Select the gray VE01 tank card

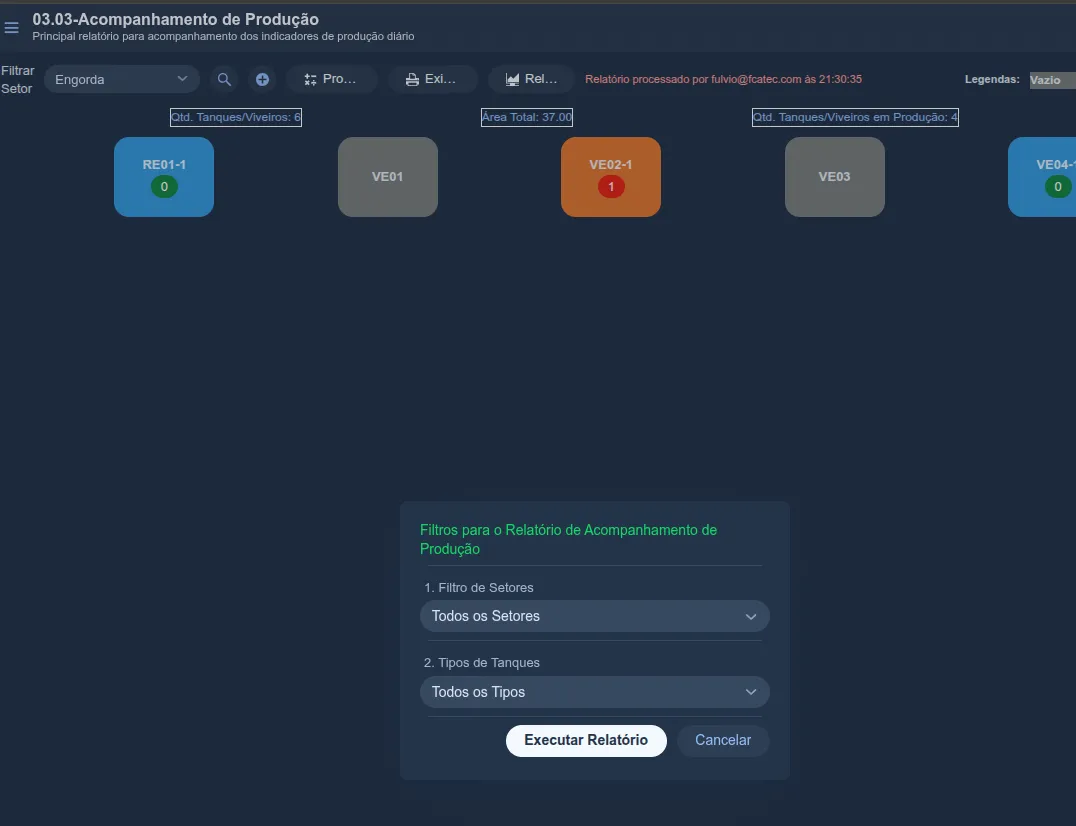click(x=388, y=177)
